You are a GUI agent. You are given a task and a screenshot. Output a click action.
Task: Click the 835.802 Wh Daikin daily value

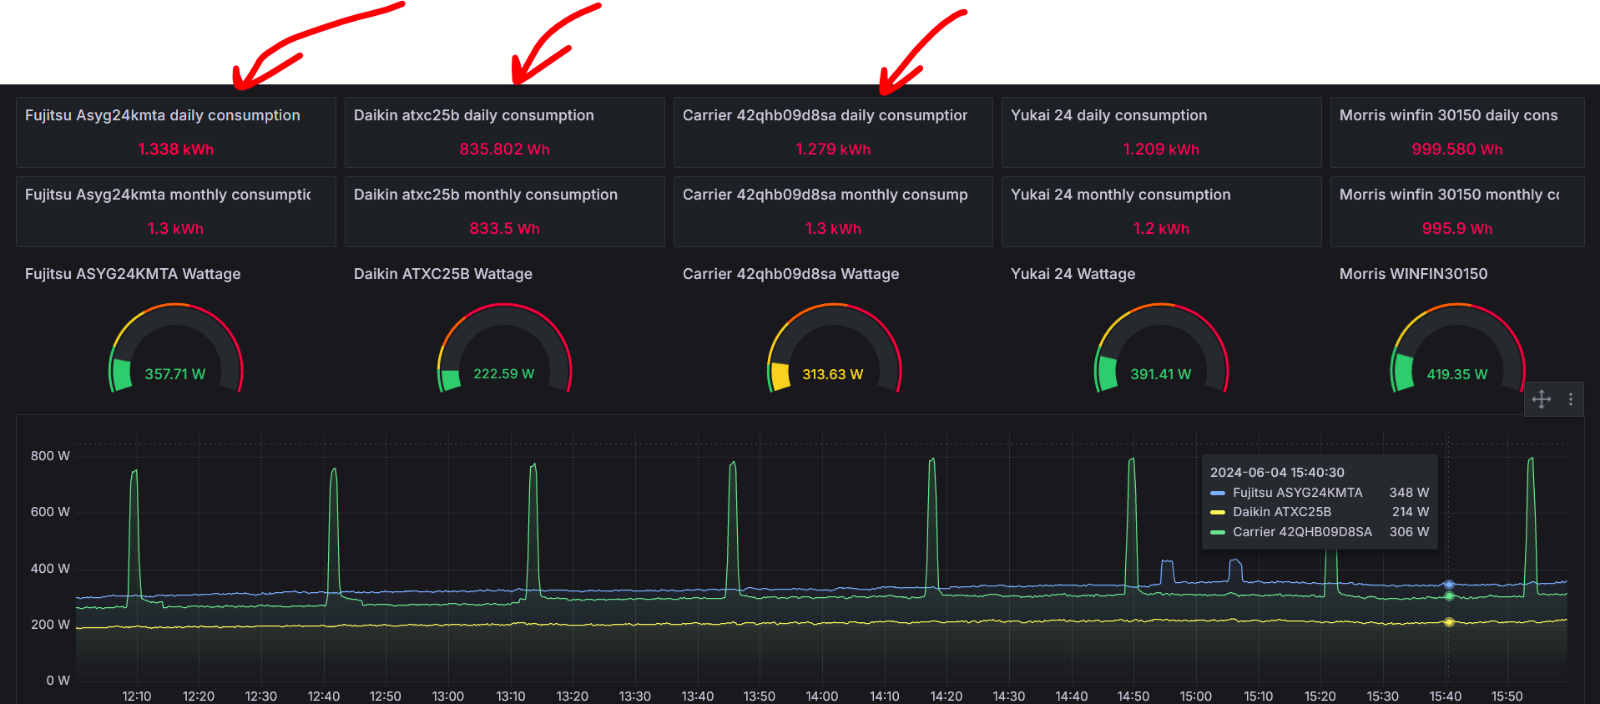tap(505, 149)
